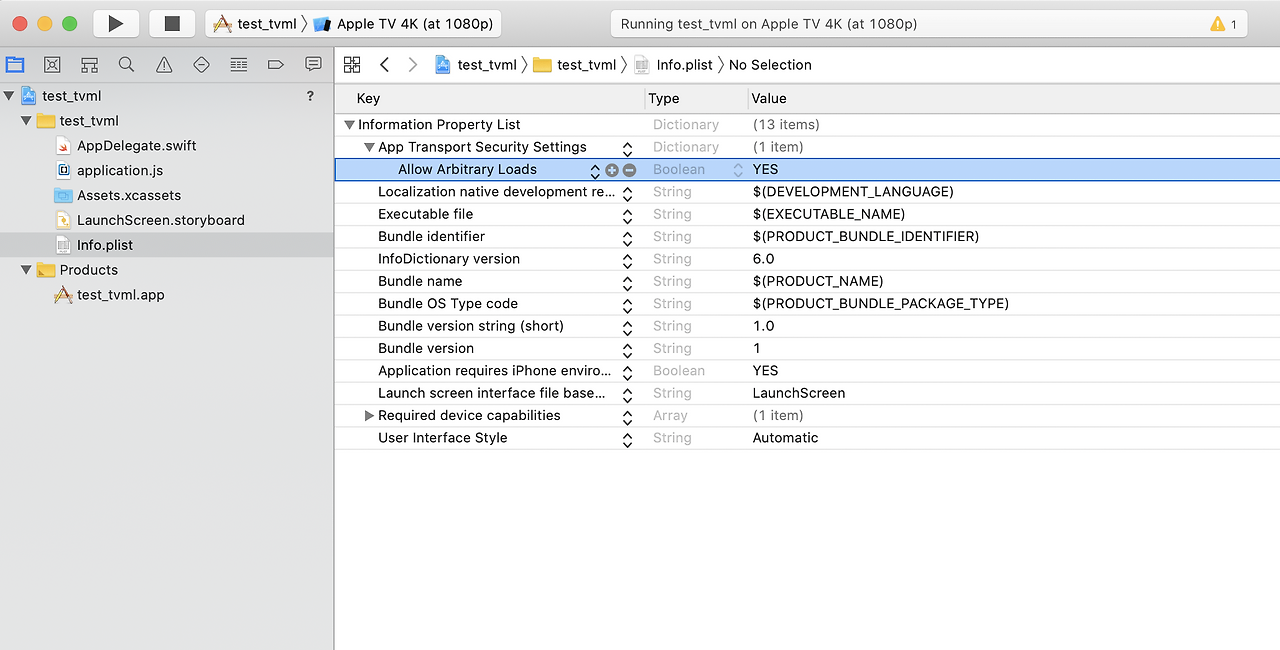This screenshot has height=650, width=1280.
Task: Run the project with the Play button
Action: pos(116,23)
